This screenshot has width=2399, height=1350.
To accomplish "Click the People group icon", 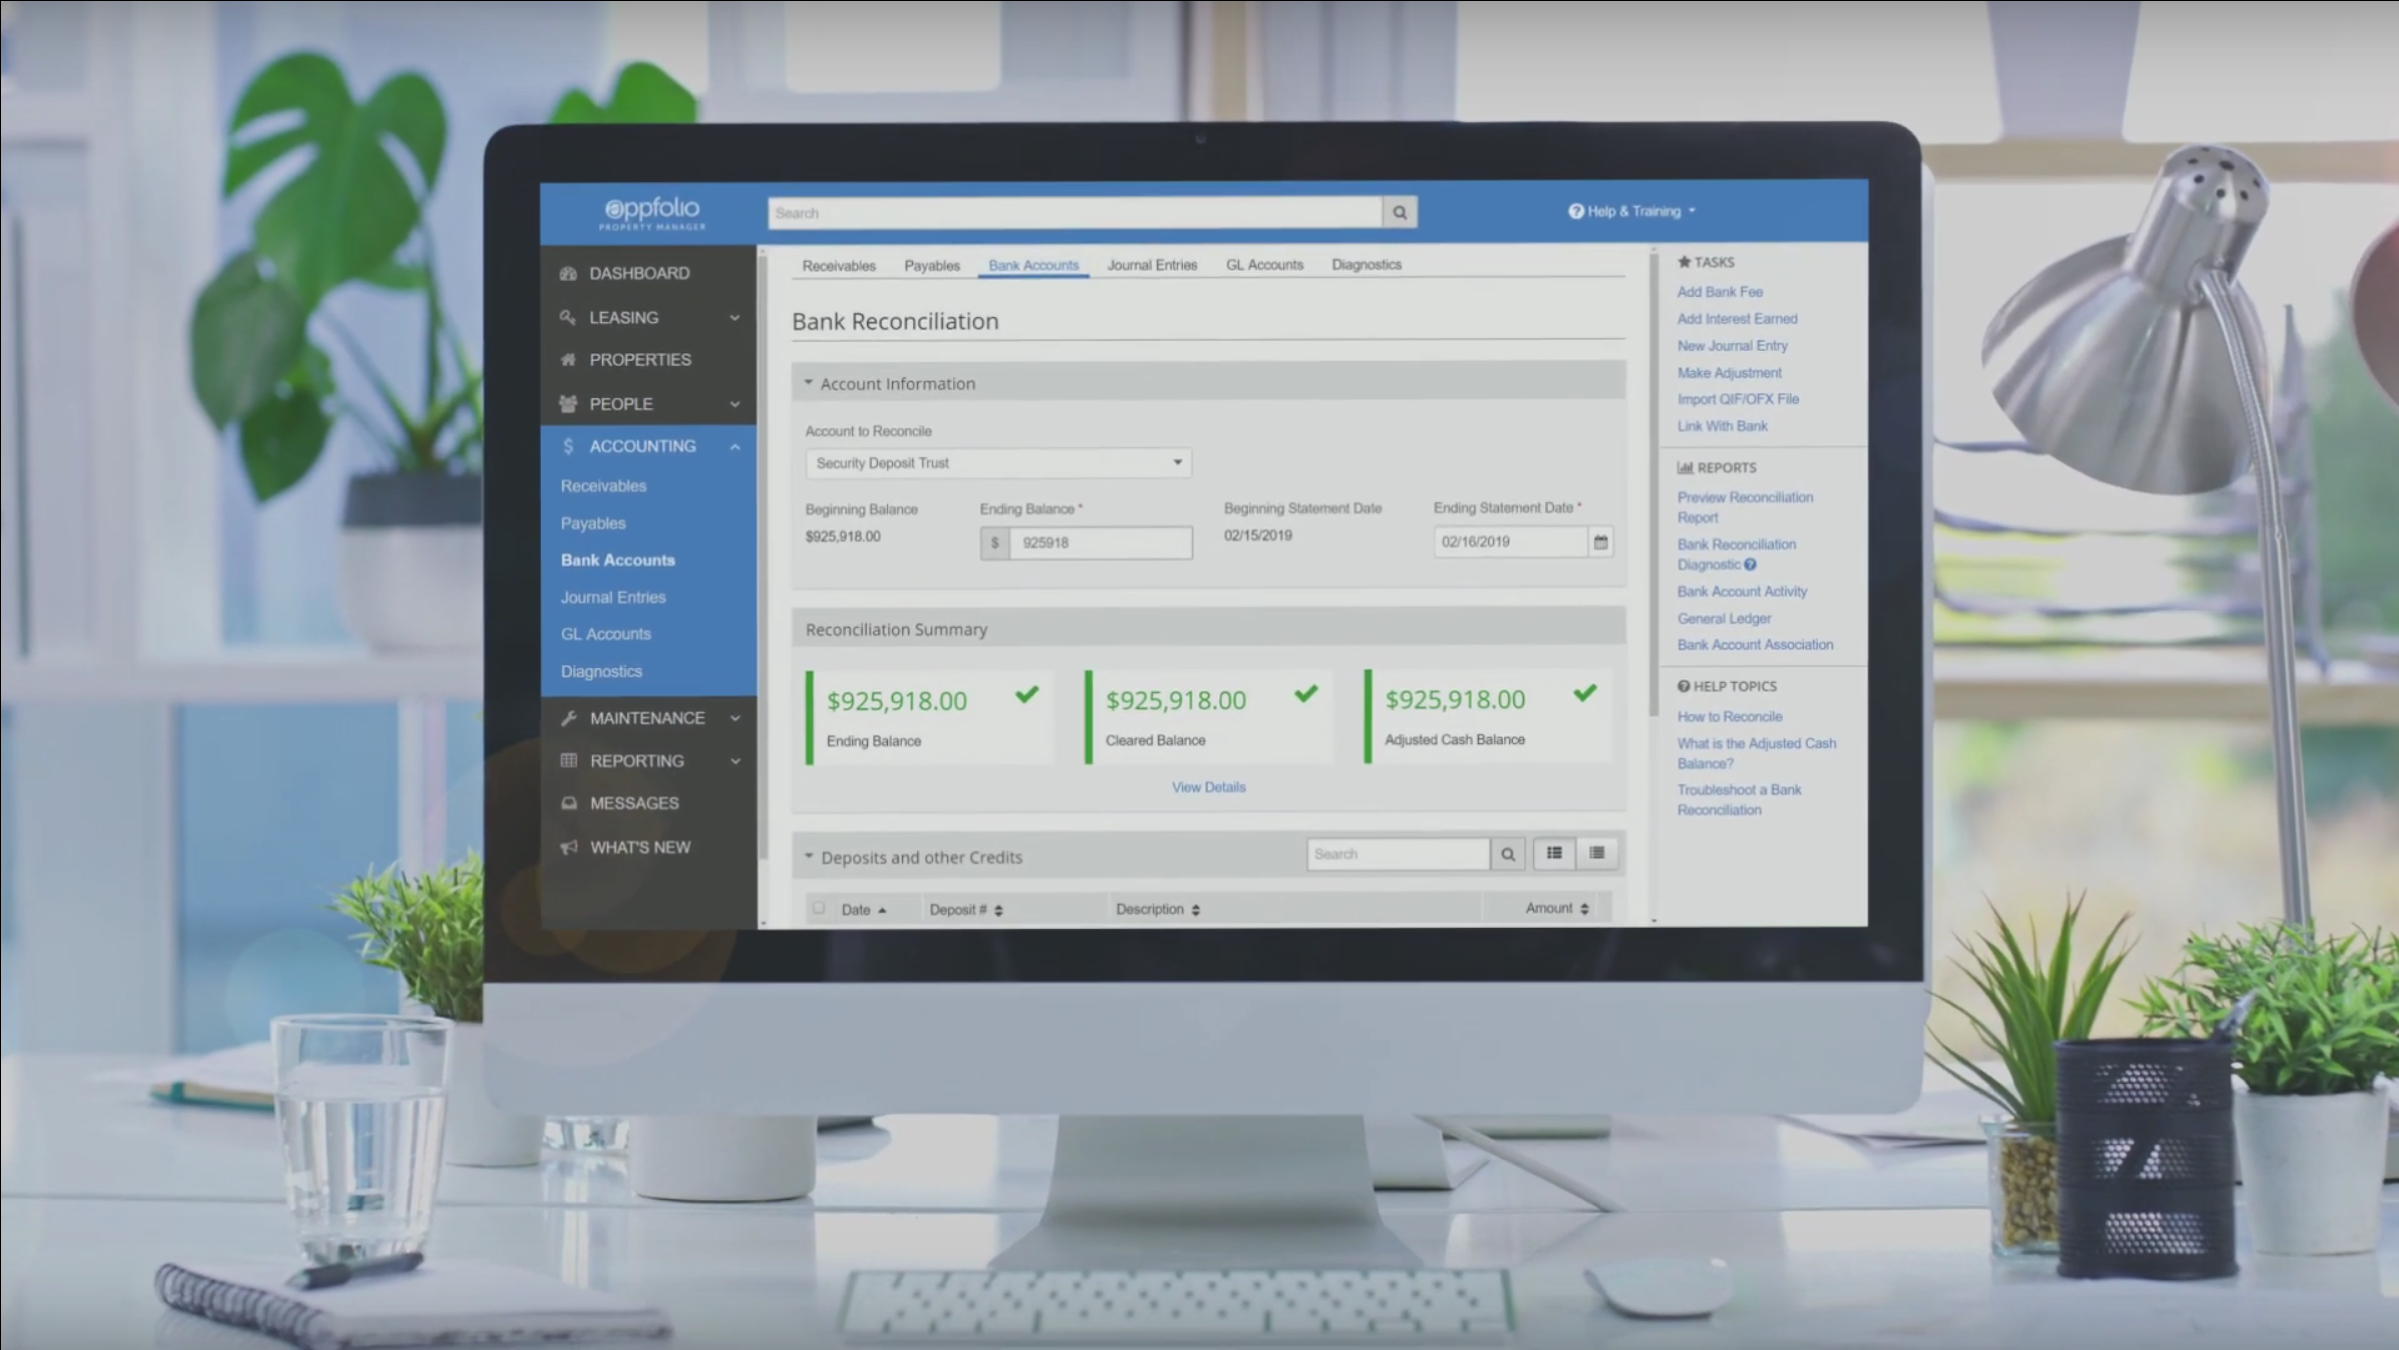I will point(568,404).
